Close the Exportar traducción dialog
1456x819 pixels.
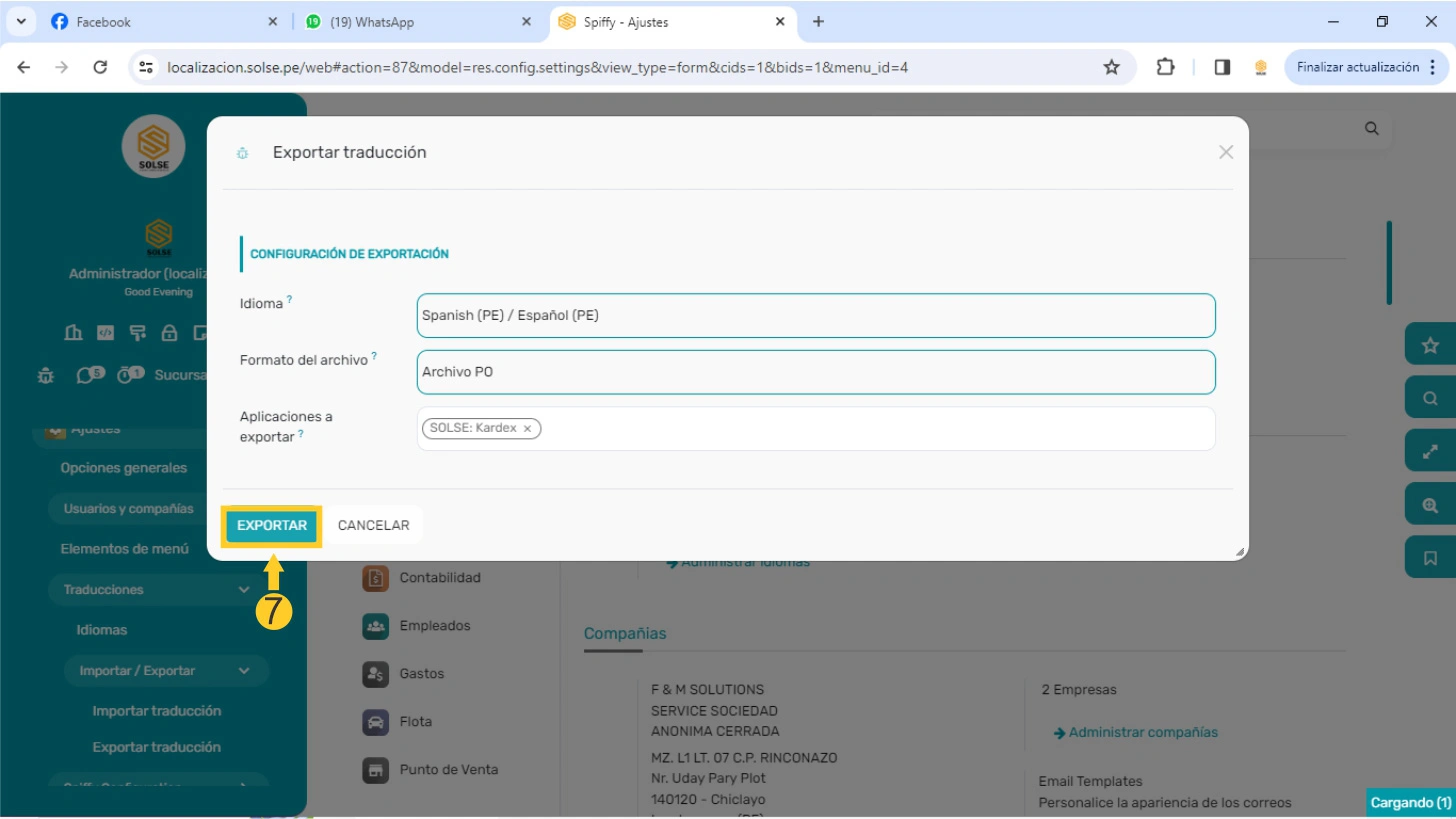1226,152
